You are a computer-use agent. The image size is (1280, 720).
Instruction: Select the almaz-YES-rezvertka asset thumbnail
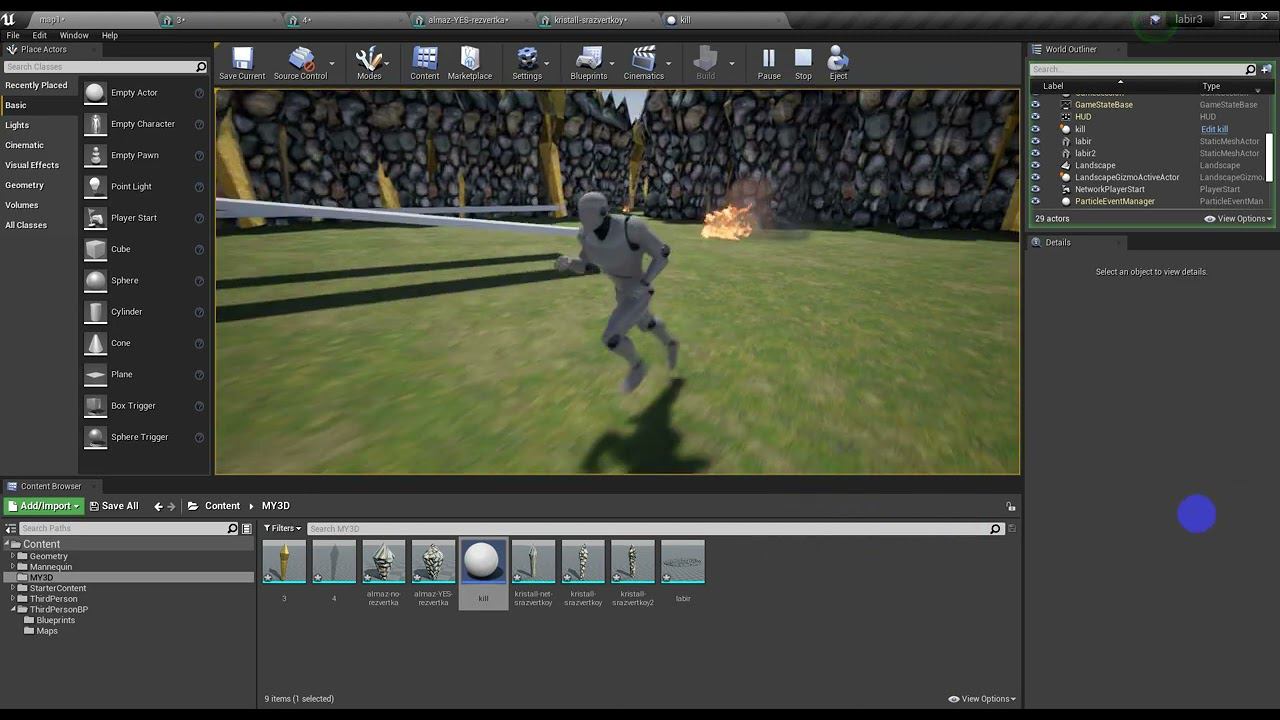coord(433,563)
